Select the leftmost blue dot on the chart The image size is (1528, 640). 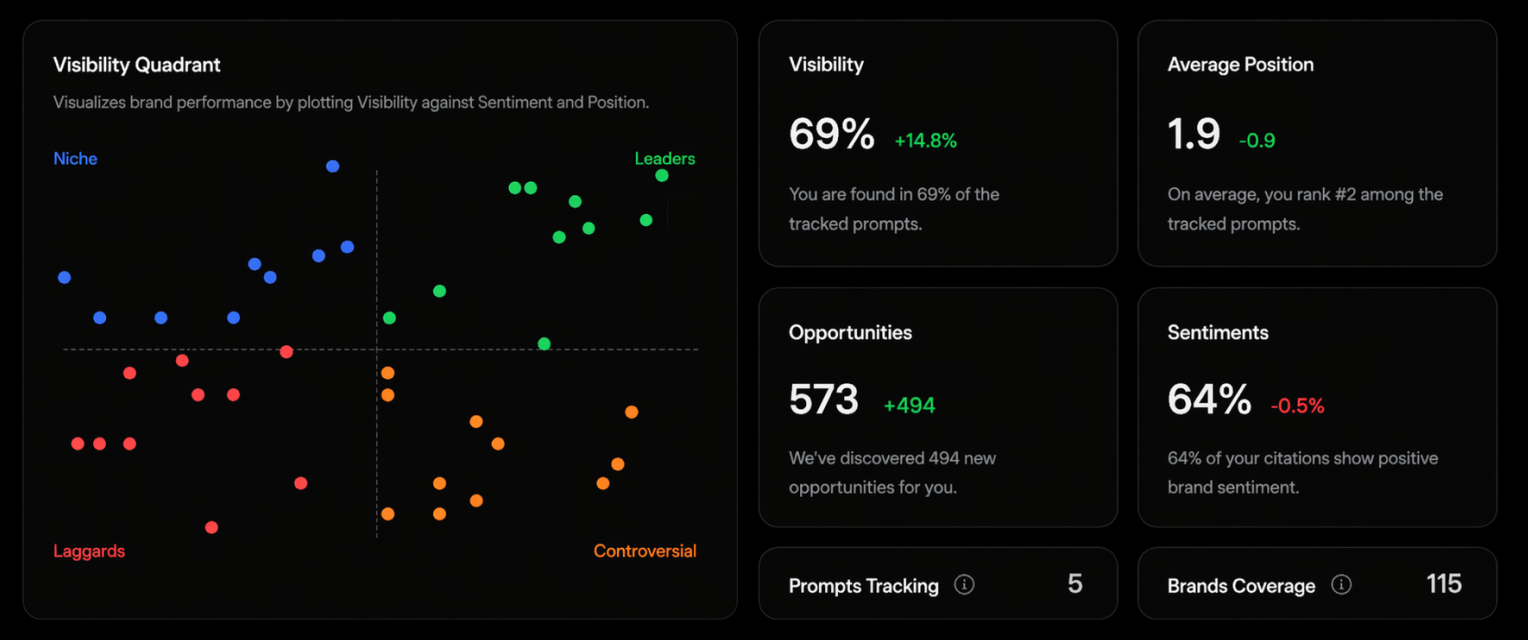click(63, 277)
